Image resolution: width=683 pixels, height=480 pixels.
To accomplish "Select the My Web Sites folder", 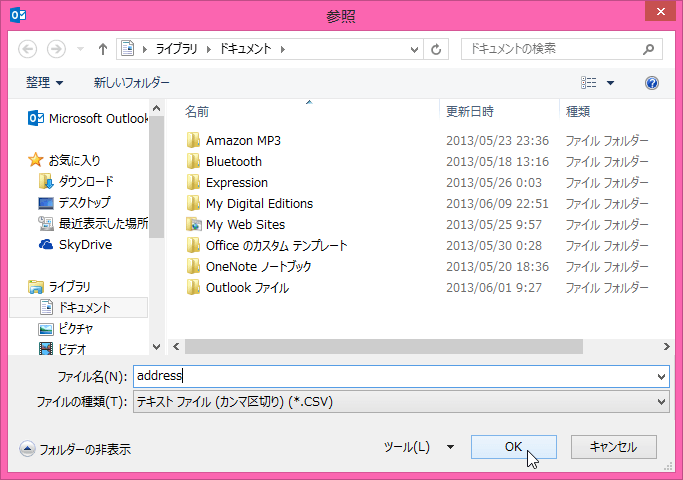I will click(246, 224).
